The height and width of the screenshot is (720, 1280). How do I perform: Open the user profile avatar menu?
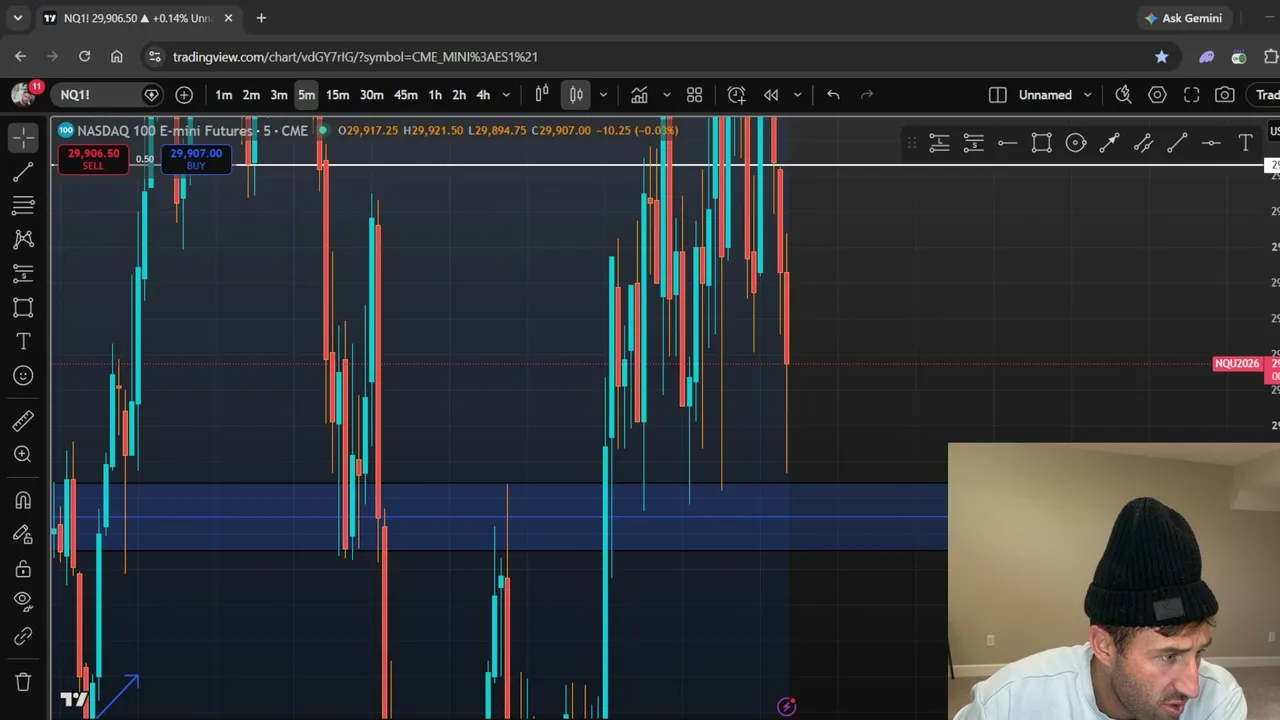(23, 95)
